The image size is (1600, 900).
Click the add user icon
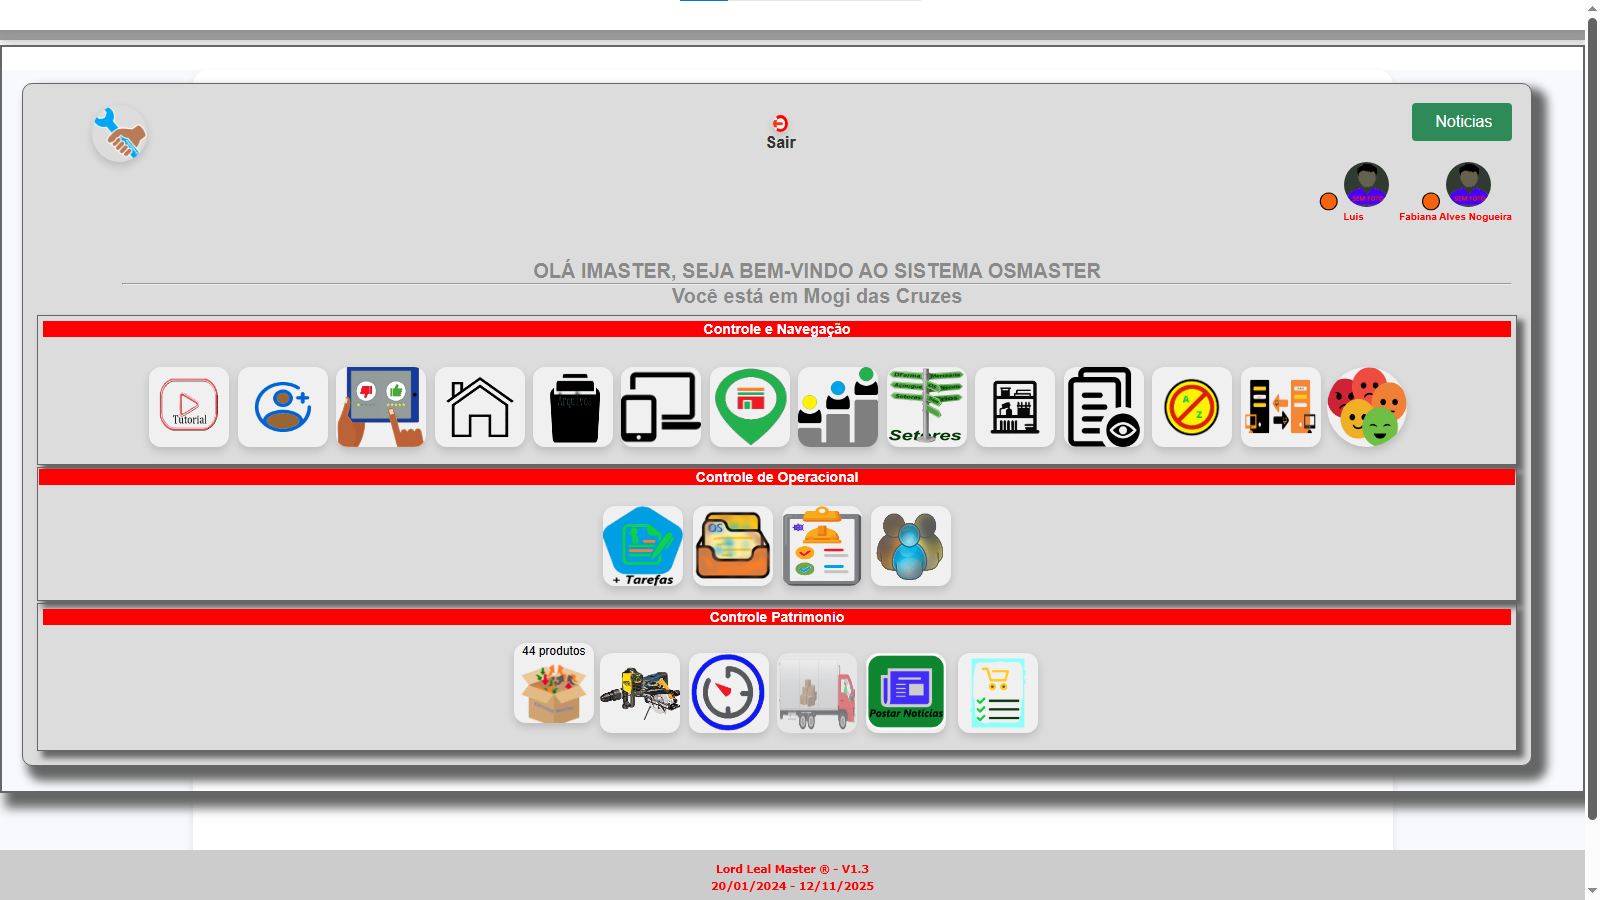[283, 407]
